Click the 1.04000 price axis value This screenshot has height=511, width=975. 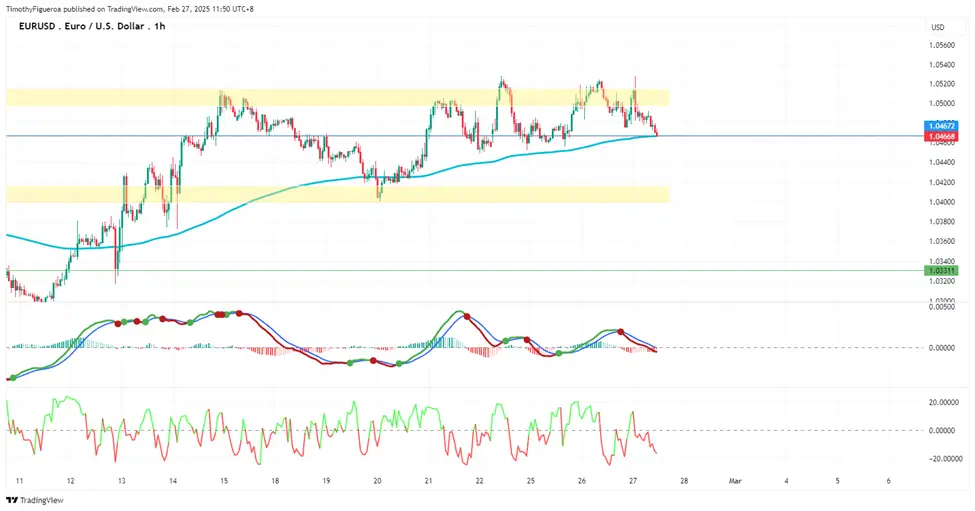click(x=942, y=202)
